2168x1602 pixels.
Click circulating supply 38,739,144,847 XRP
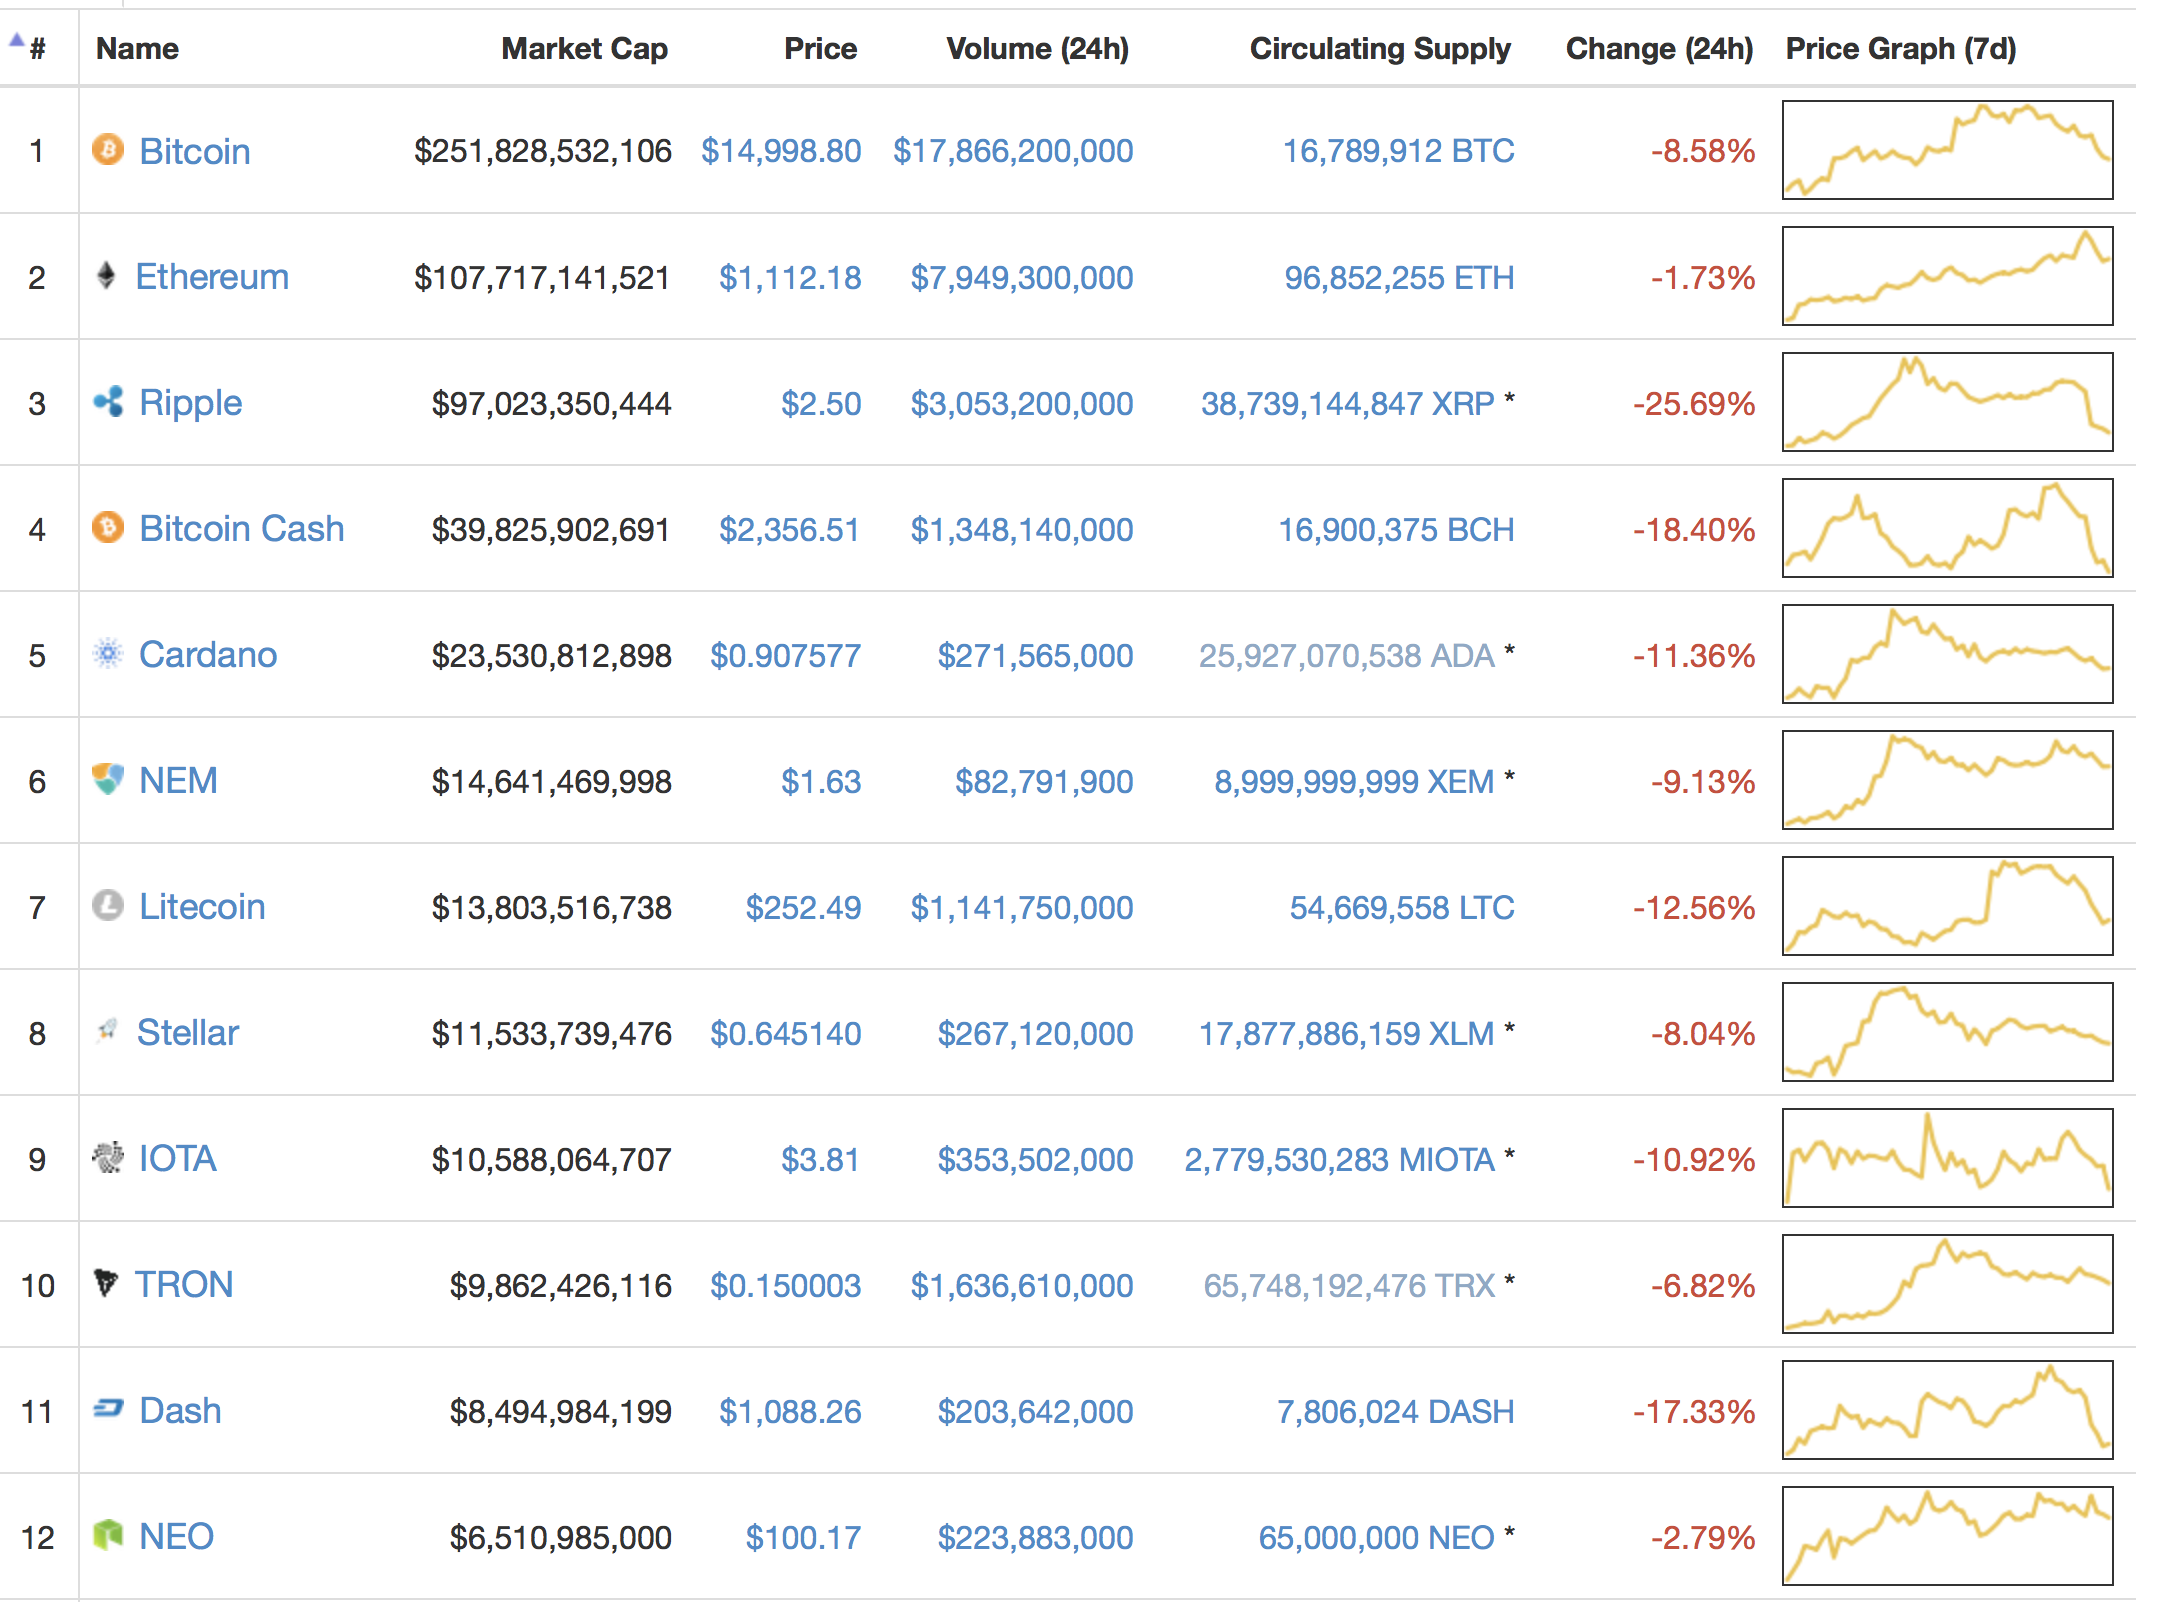(1347, 404)
